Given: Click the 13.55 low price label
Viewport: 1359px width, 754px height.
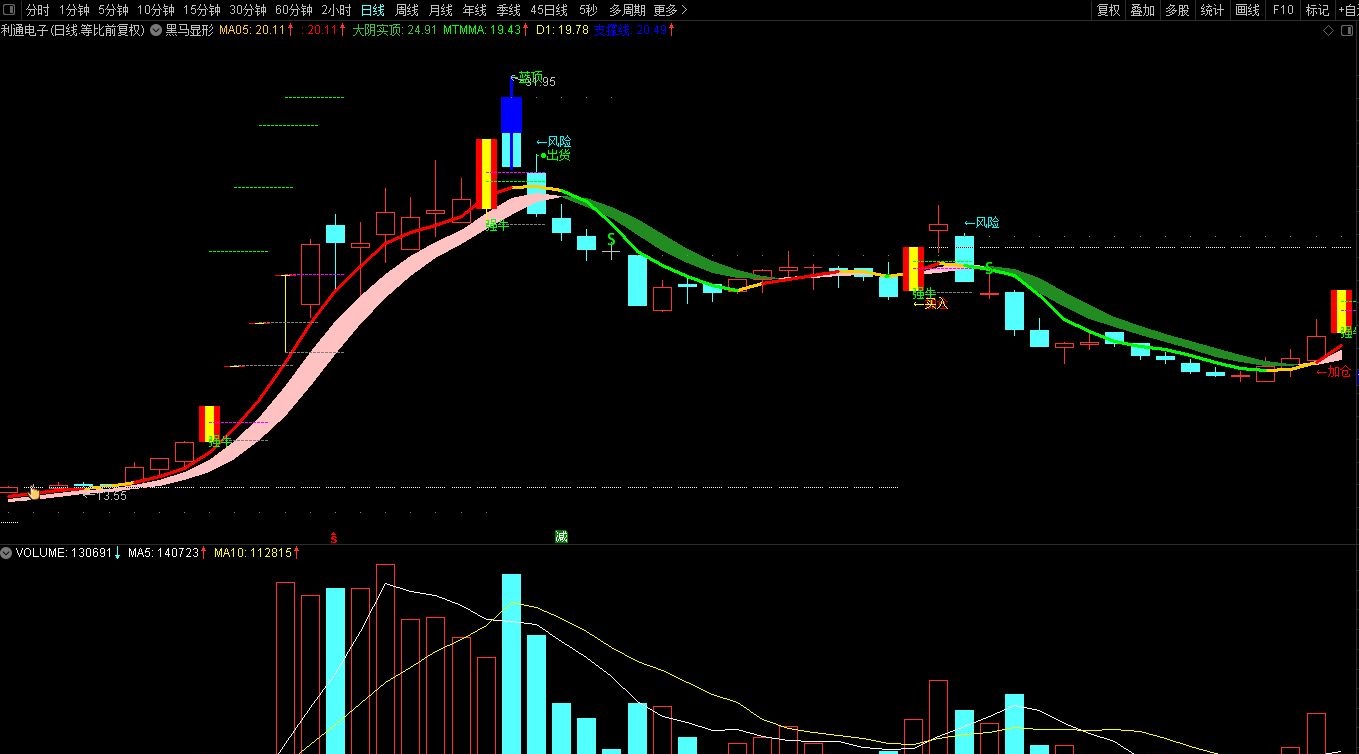Looking at the screenshot, I should click(112, 496).
